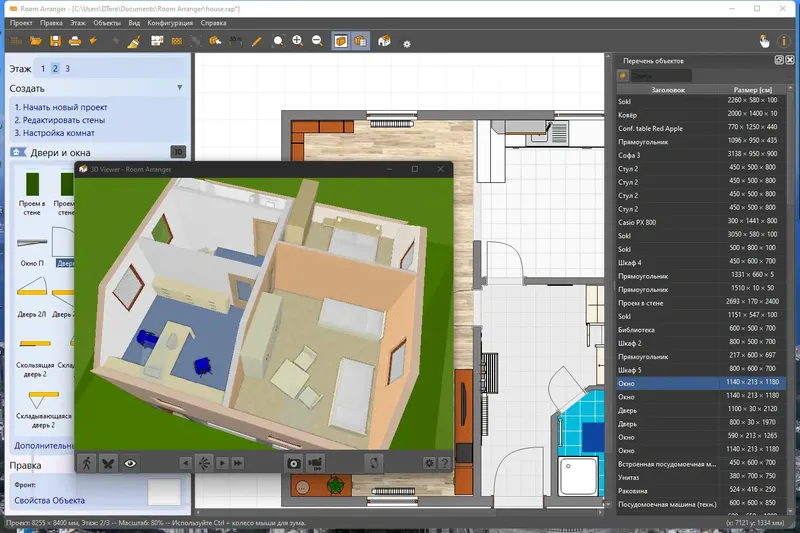The height and width of the screenshot is (533, 800).
Task: Open the Этаж menu
Action: (x=78, y=23)
